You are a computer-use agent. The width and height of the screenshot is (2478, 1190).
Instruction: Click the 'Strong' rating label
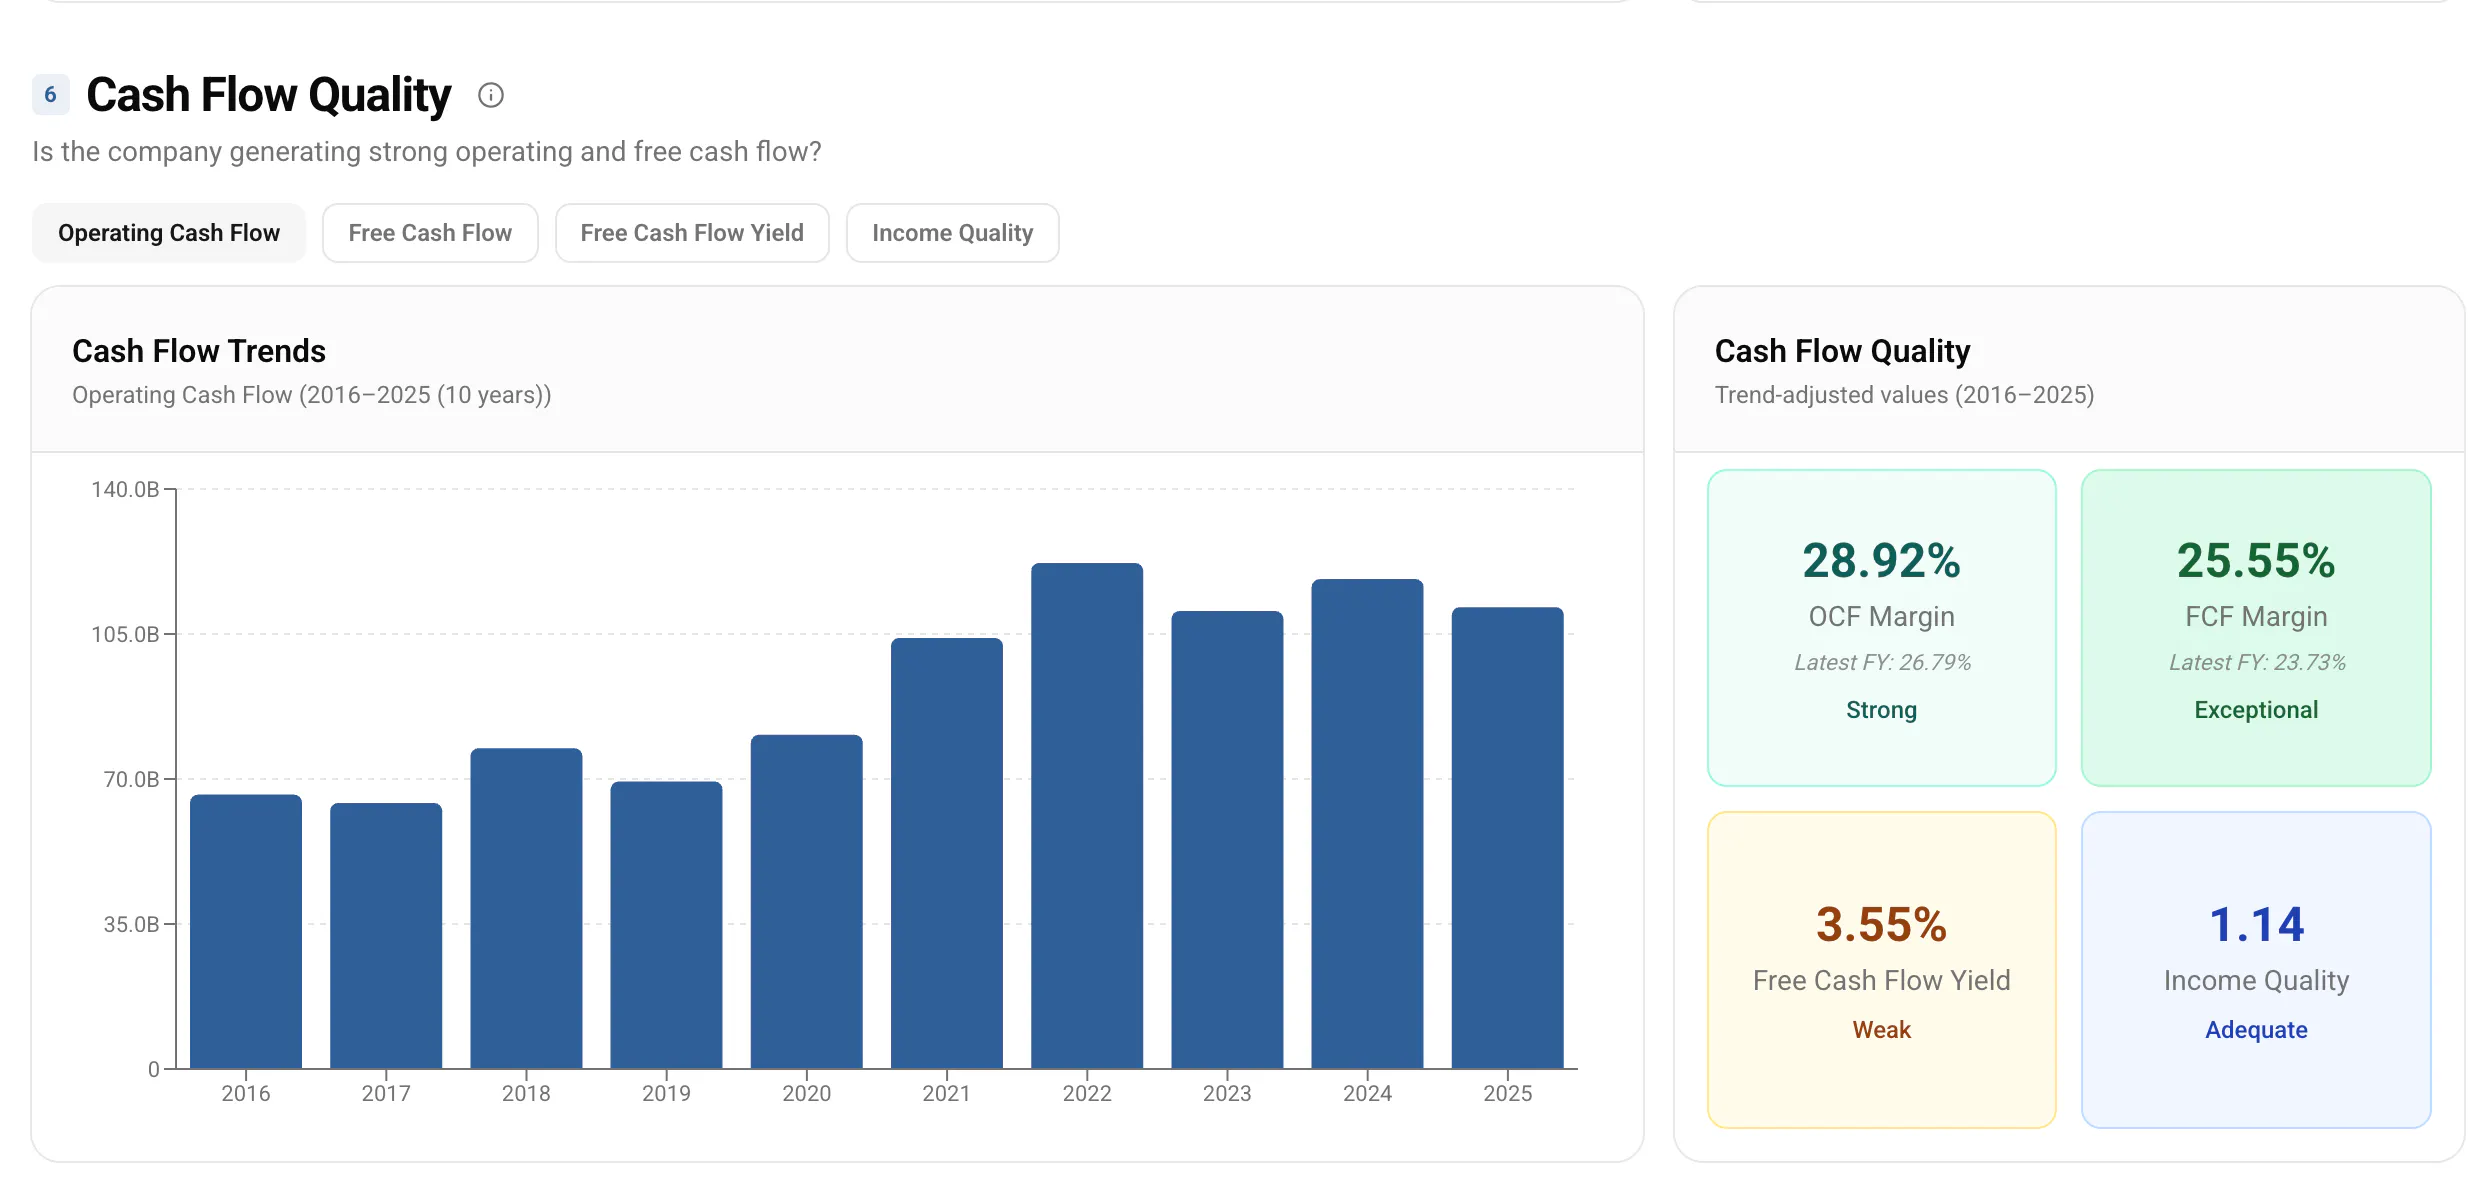tap(1881, 710)
